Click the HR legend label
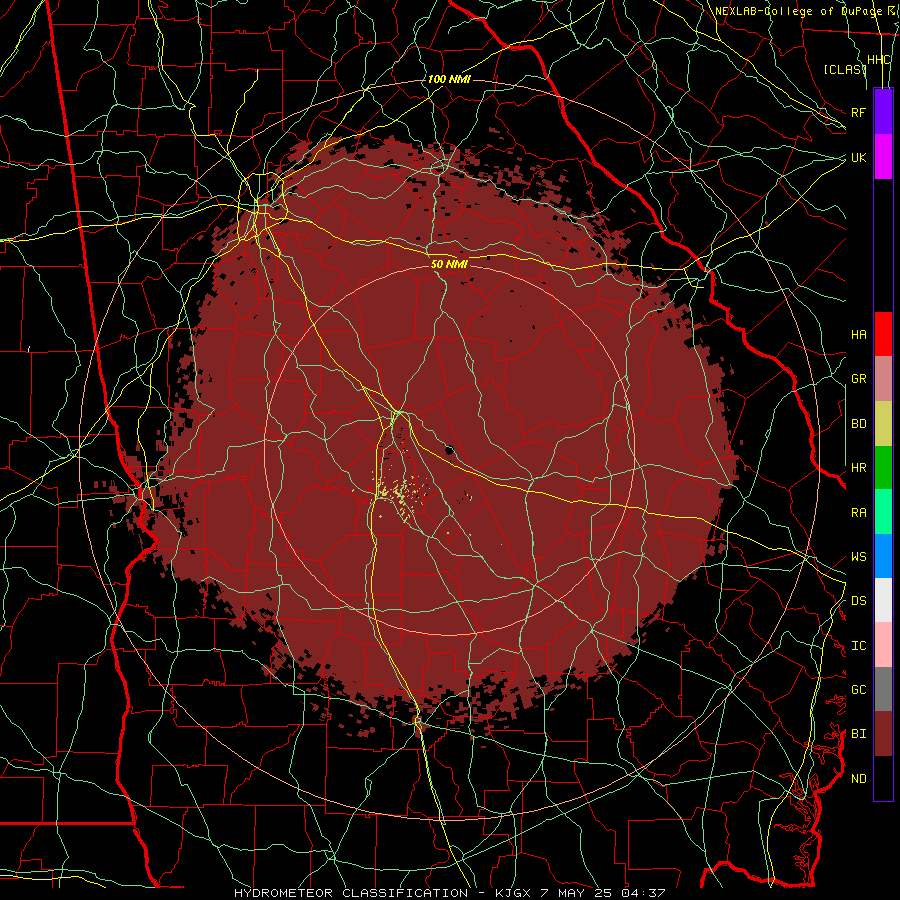The width and height of the screenshot is (900, 900). (x=858, y=468)
